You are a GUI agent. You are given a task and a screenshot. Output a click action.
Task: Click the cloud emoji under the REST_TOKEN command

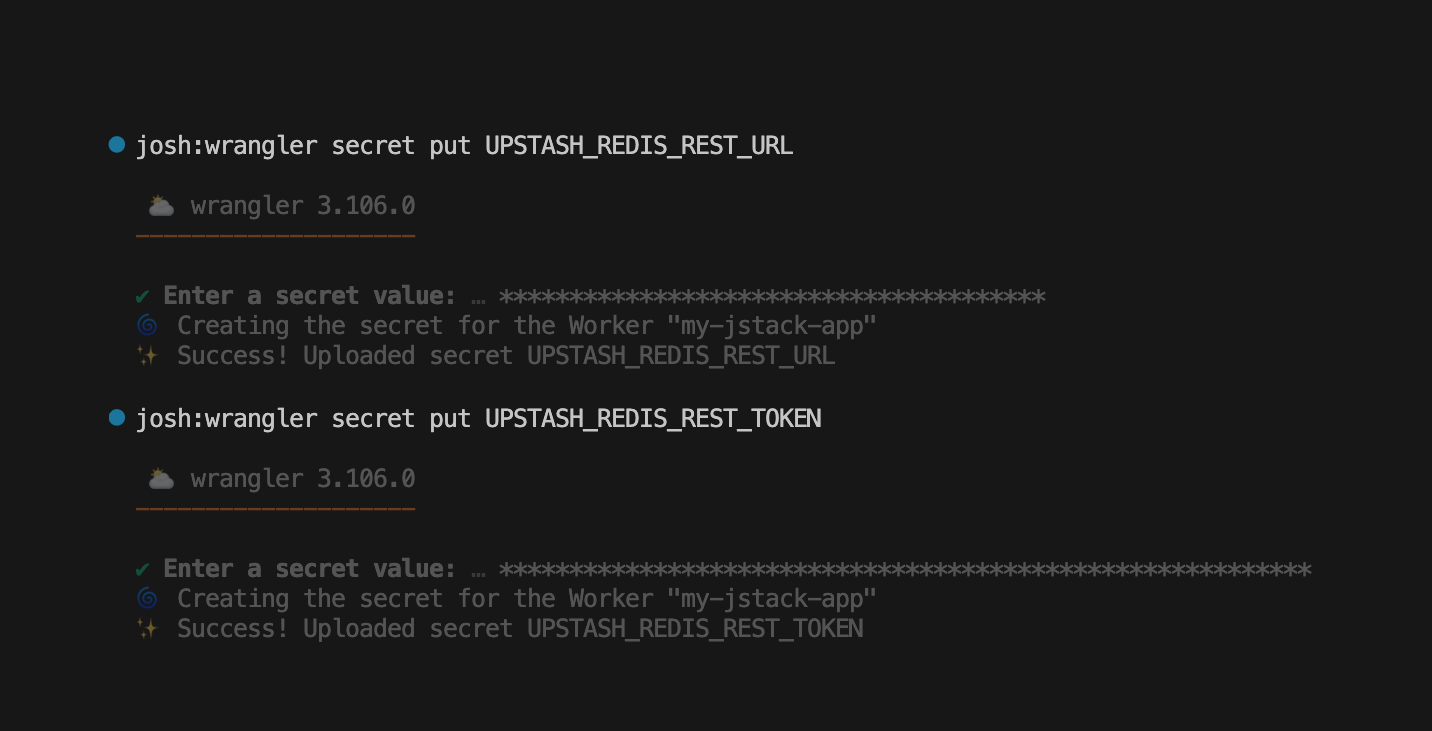pyautogui.click(x=161, y=479)
